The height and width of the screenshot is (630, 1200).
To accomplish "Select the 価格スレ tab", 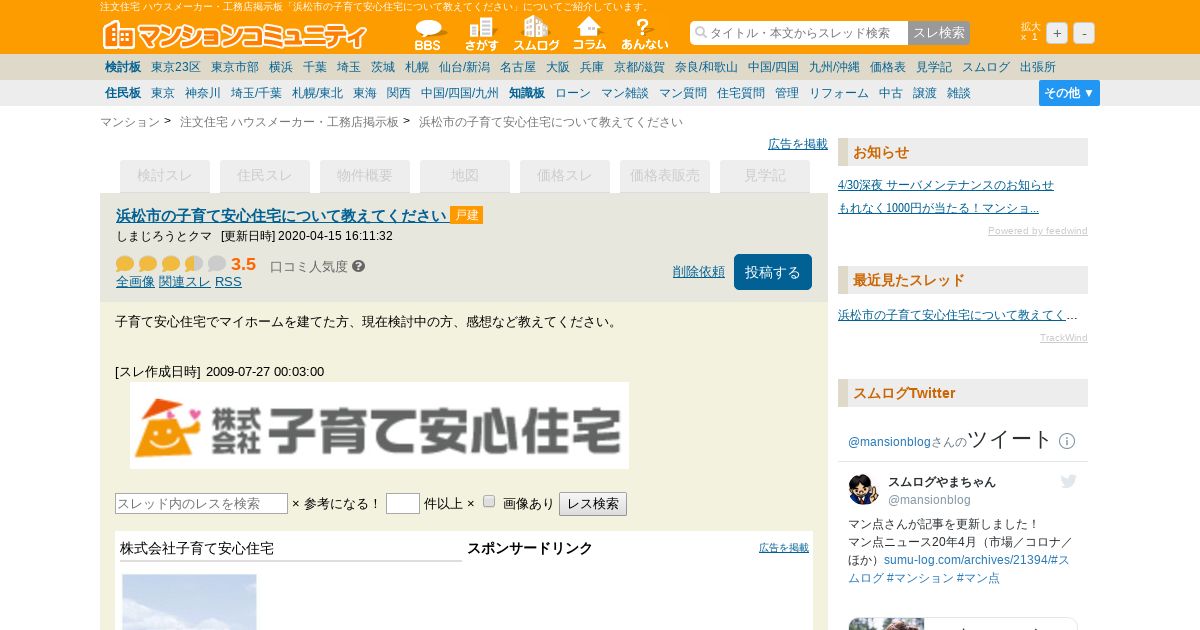I will [x=565, y=176].
